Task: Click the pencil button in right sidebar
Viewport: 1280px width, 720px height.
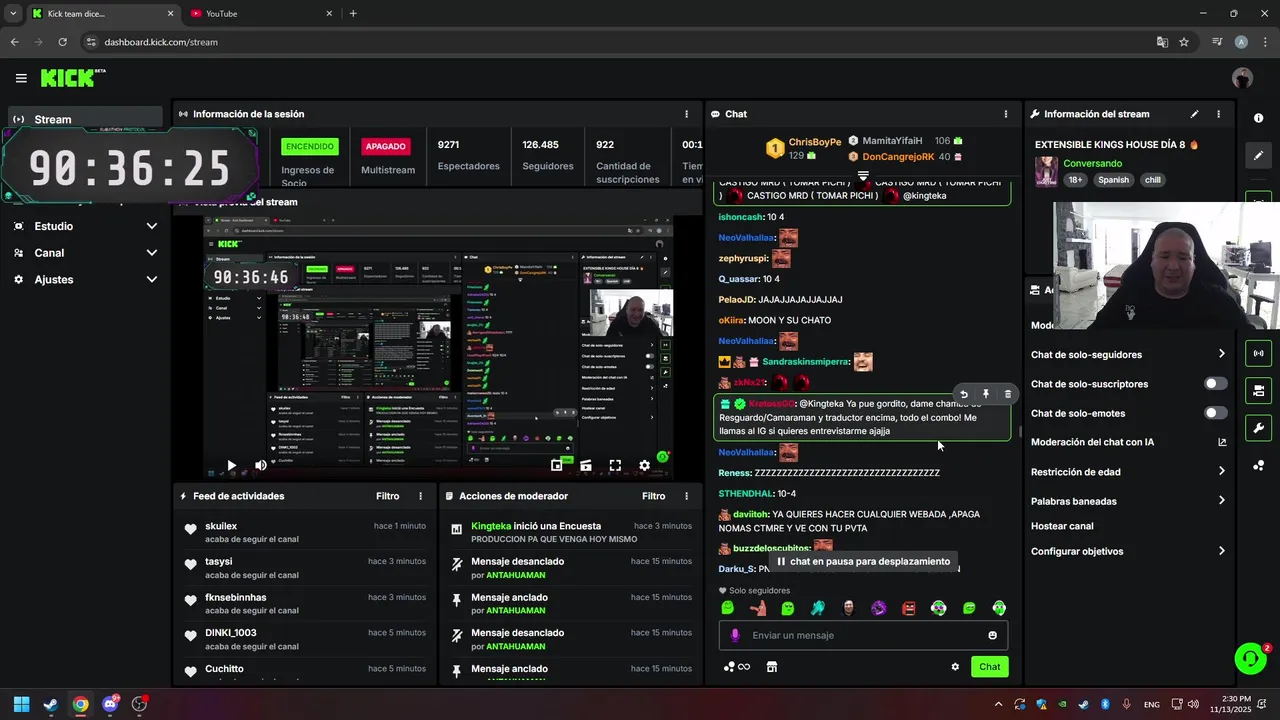Action: [x=1258, y=155]
